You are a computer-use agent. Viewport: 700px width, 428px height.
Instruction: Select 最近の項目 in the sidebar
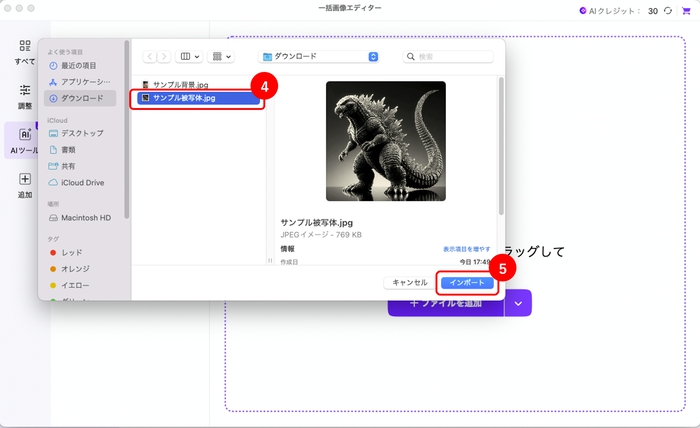(x=79, y=66)
